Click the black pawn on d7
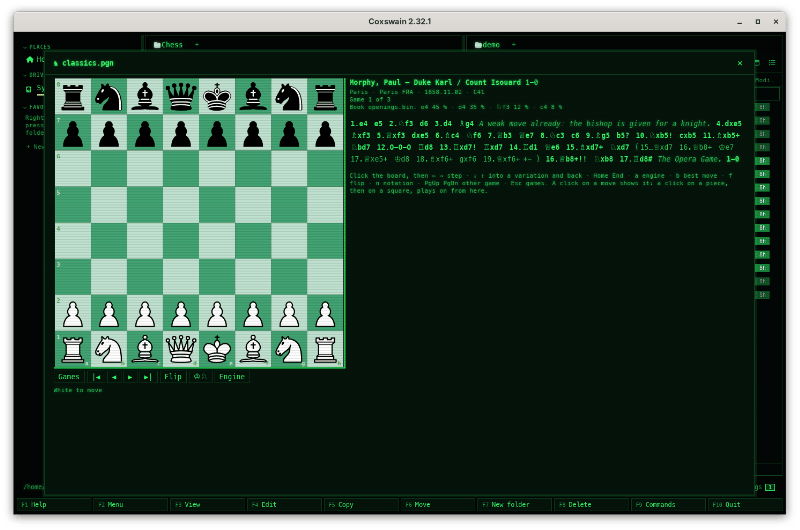Screen dimensions: 800x530 (181, 133)
